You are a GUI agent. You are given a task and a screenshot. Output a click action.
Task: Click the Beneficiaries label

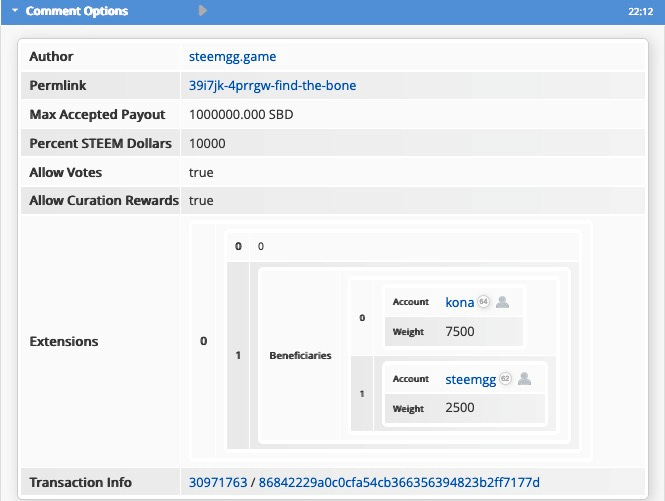(300, 355)
